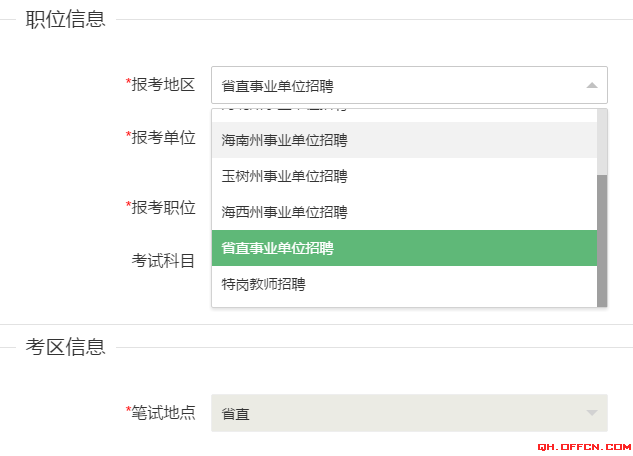This screenshot has width=633, height=456.
Task: Click the partially hidden option atop the list
Action: point(404,115)
